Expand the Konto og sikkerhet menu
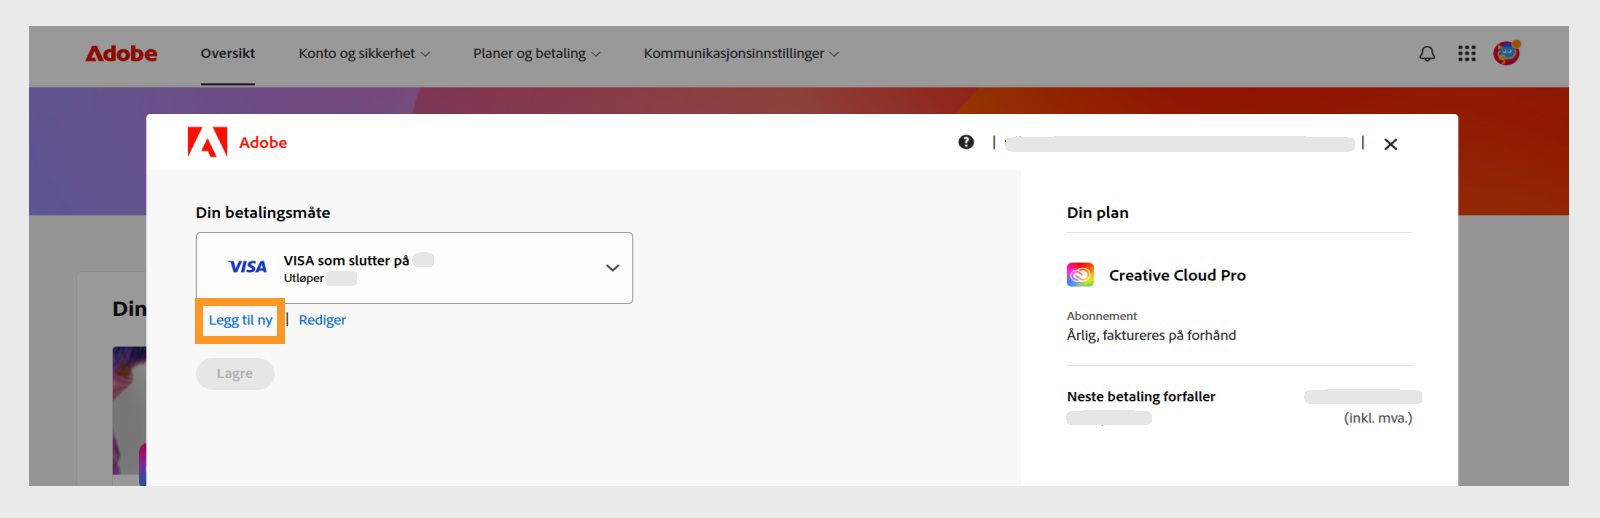The width and height of the screenshot is (1600, 518). click(364, 54)
